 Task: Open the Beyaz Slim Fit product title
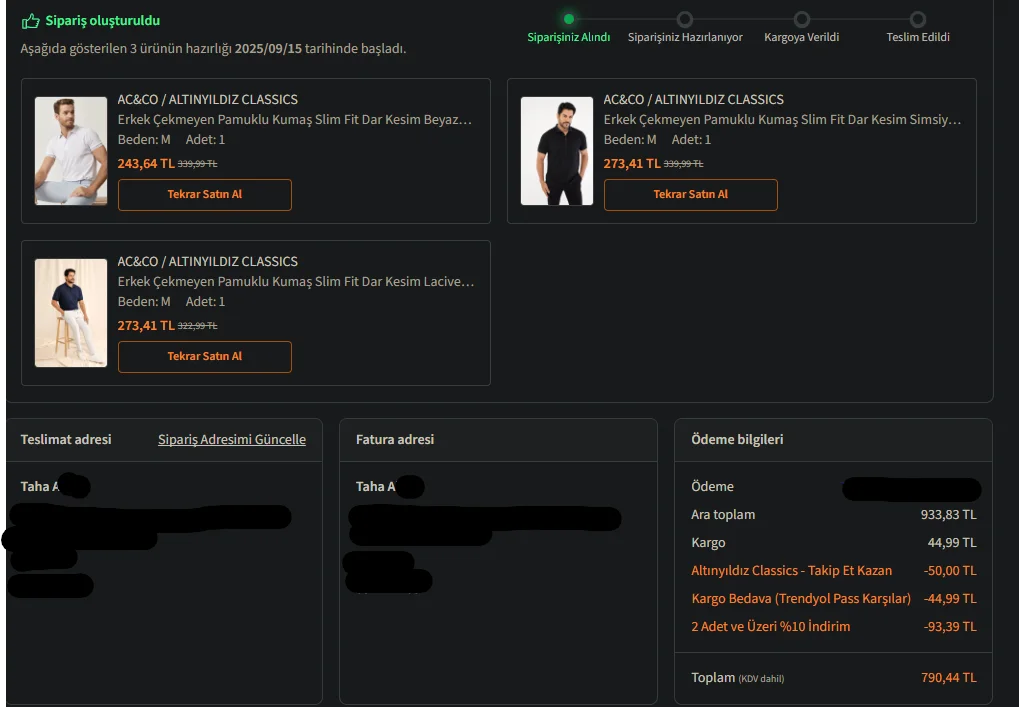click(x=294, y=120)
